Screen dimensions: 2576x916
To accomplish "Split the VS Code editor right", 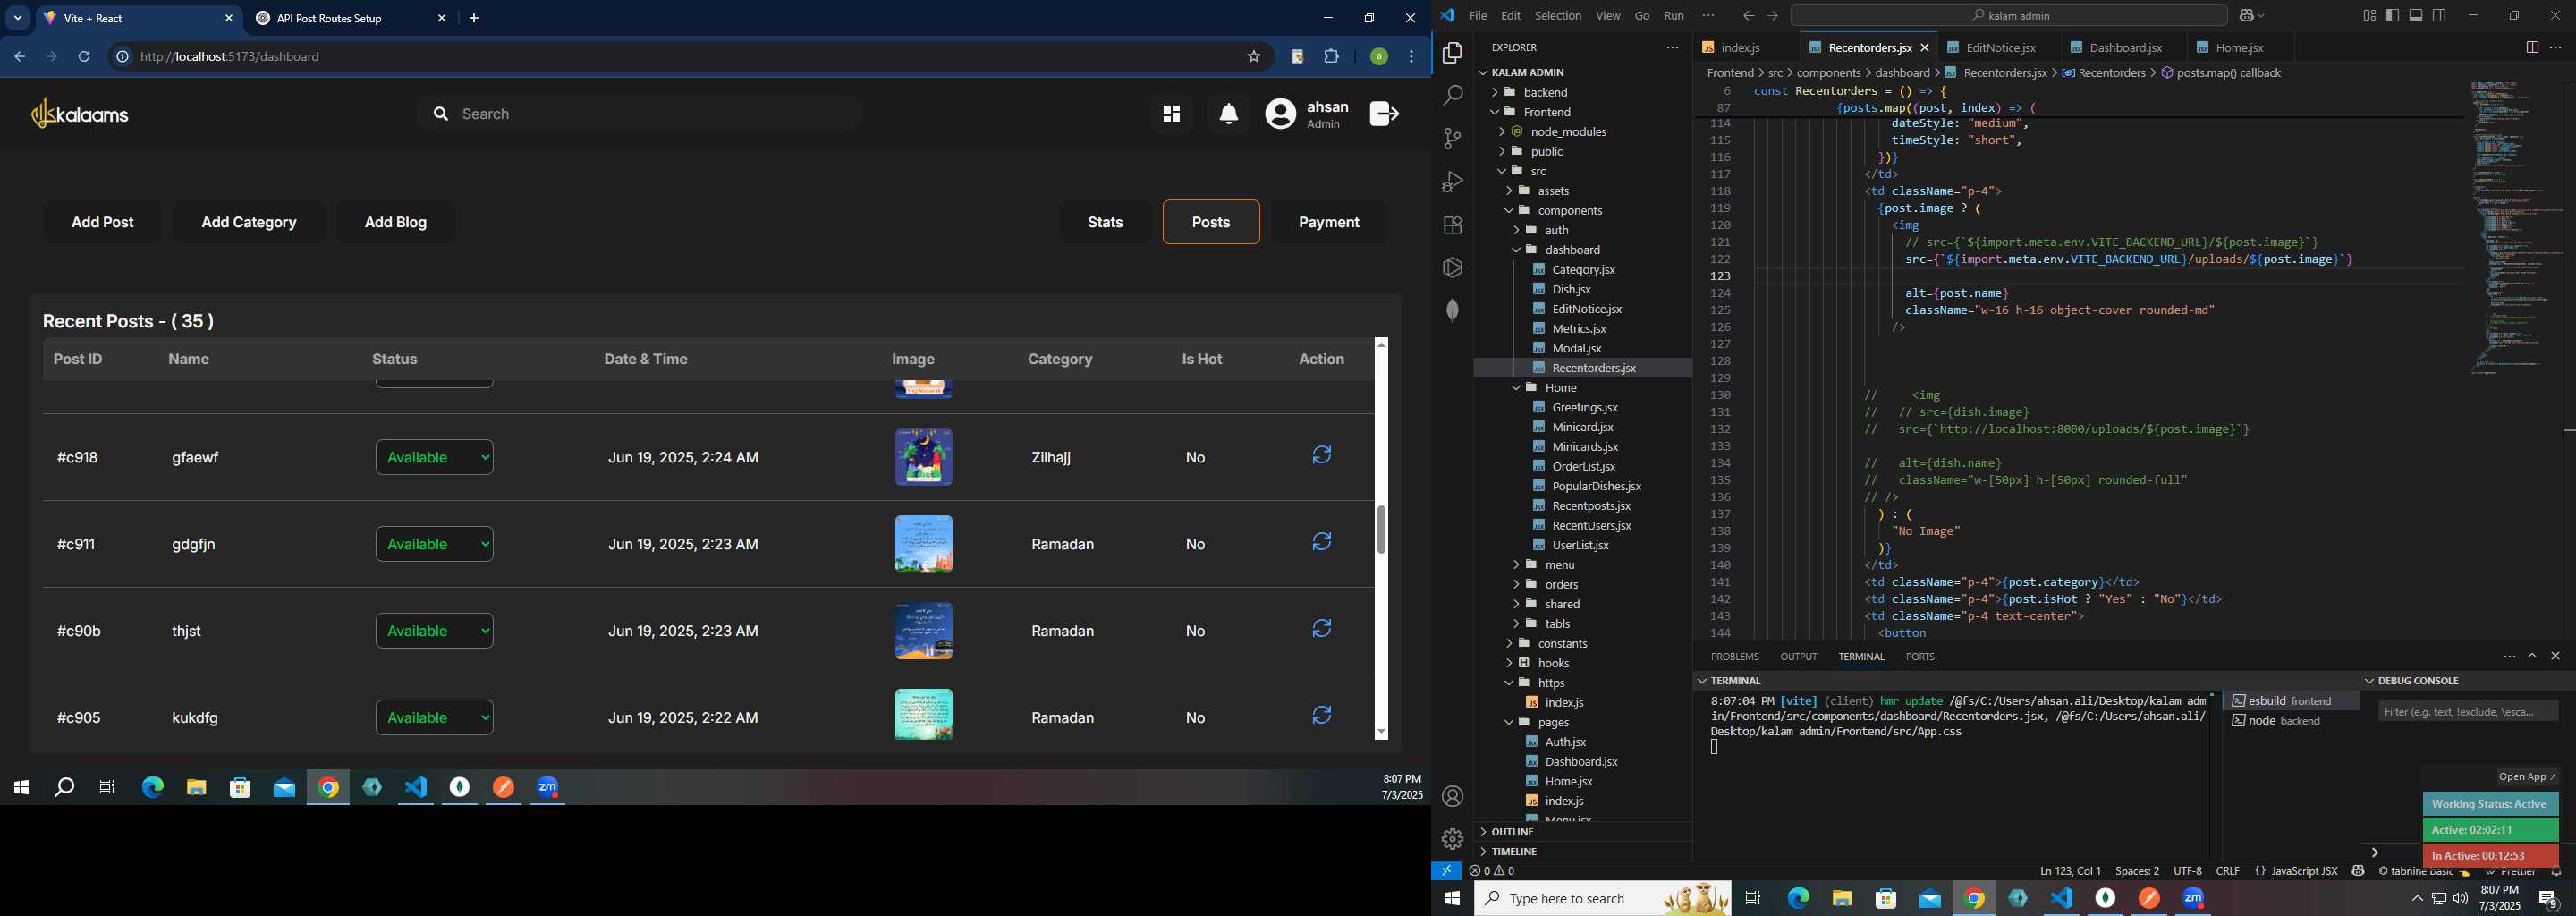I will pyautogui.click(x=2531, y=47).
